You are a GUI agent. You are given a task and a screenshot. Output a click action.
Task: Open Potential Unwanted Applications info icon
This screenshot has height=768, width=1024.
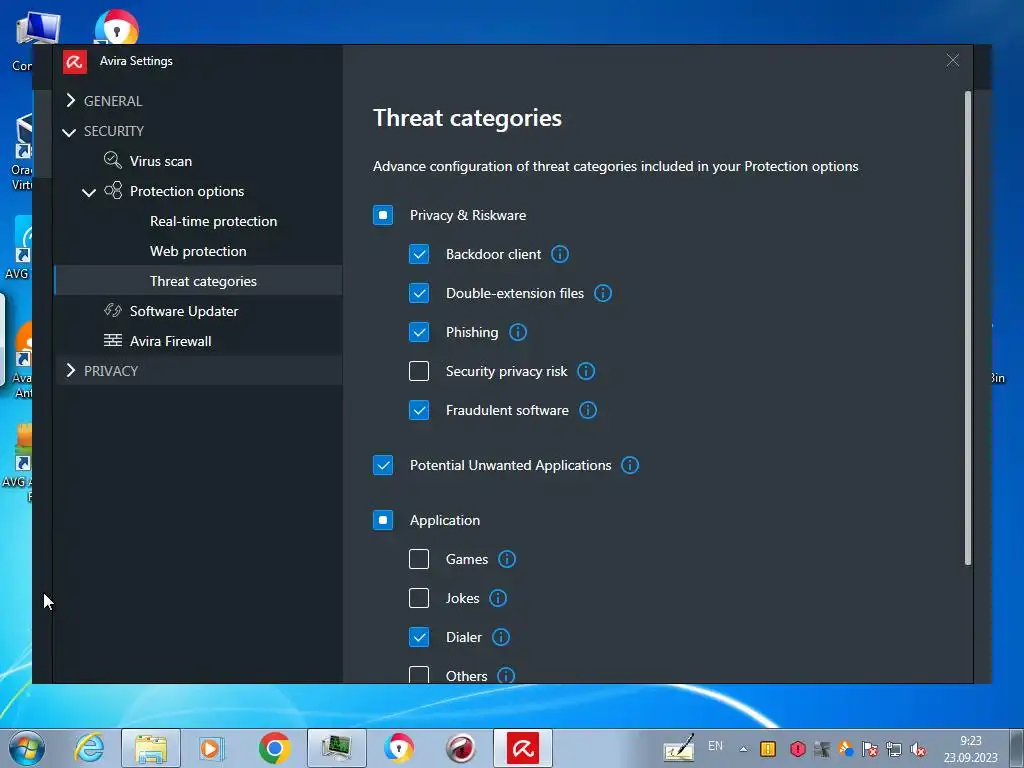coord(630,465)
